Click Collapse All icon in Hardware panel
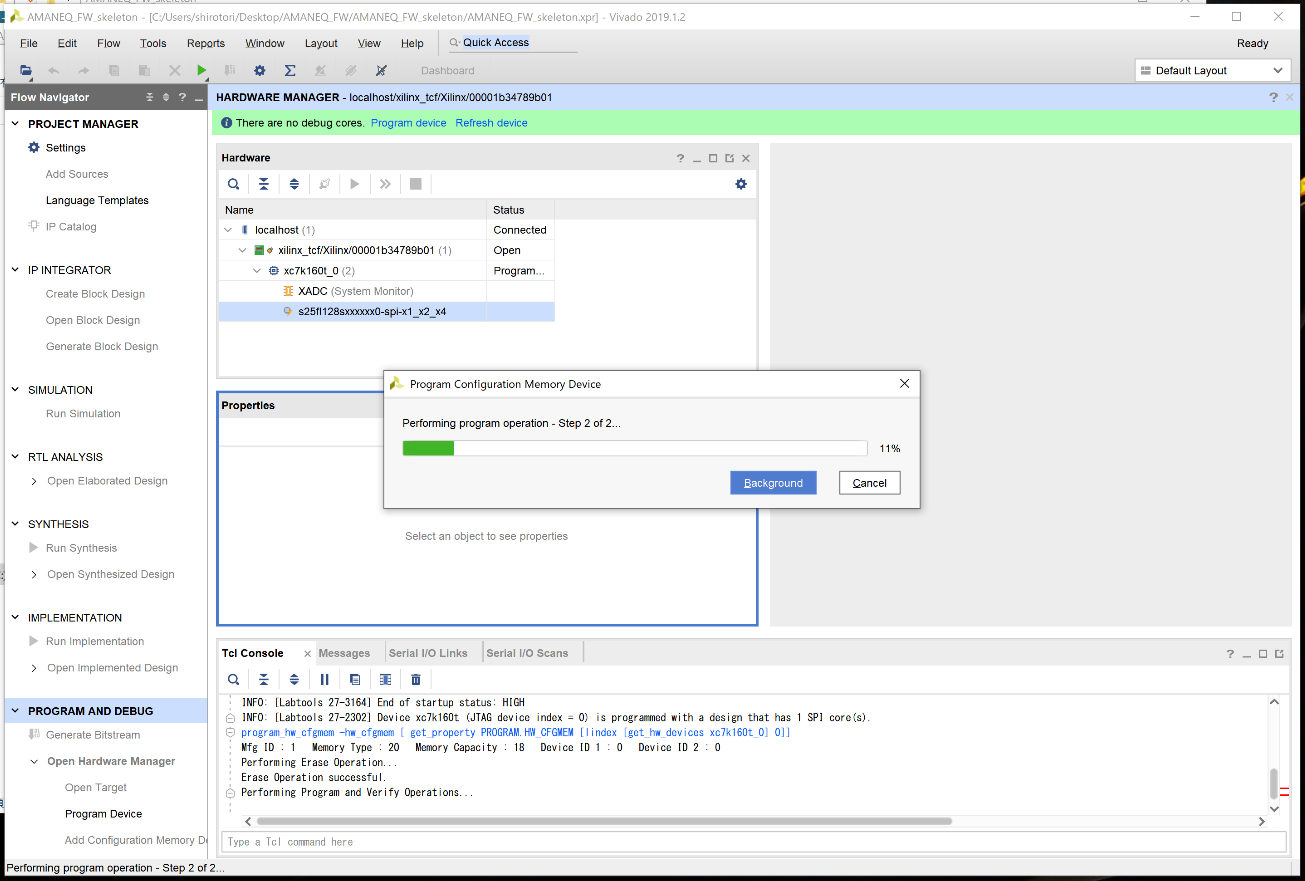 click(263, 184)
